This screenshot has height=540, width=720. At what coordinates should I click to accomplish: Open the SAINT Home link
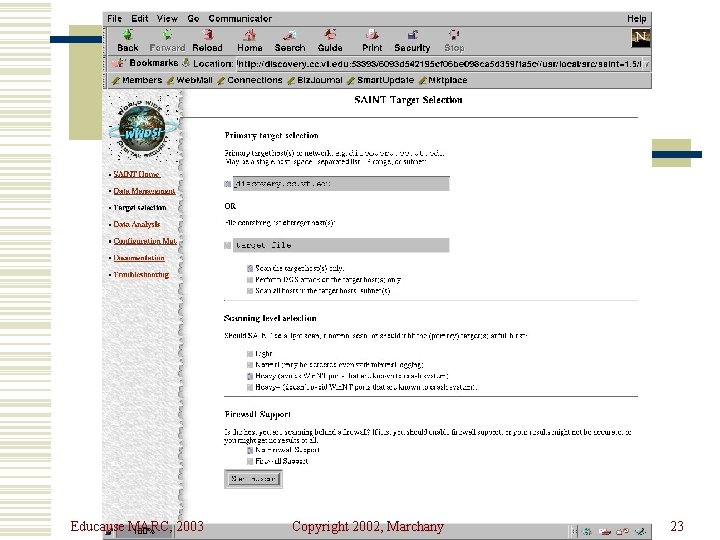[136, 174]
